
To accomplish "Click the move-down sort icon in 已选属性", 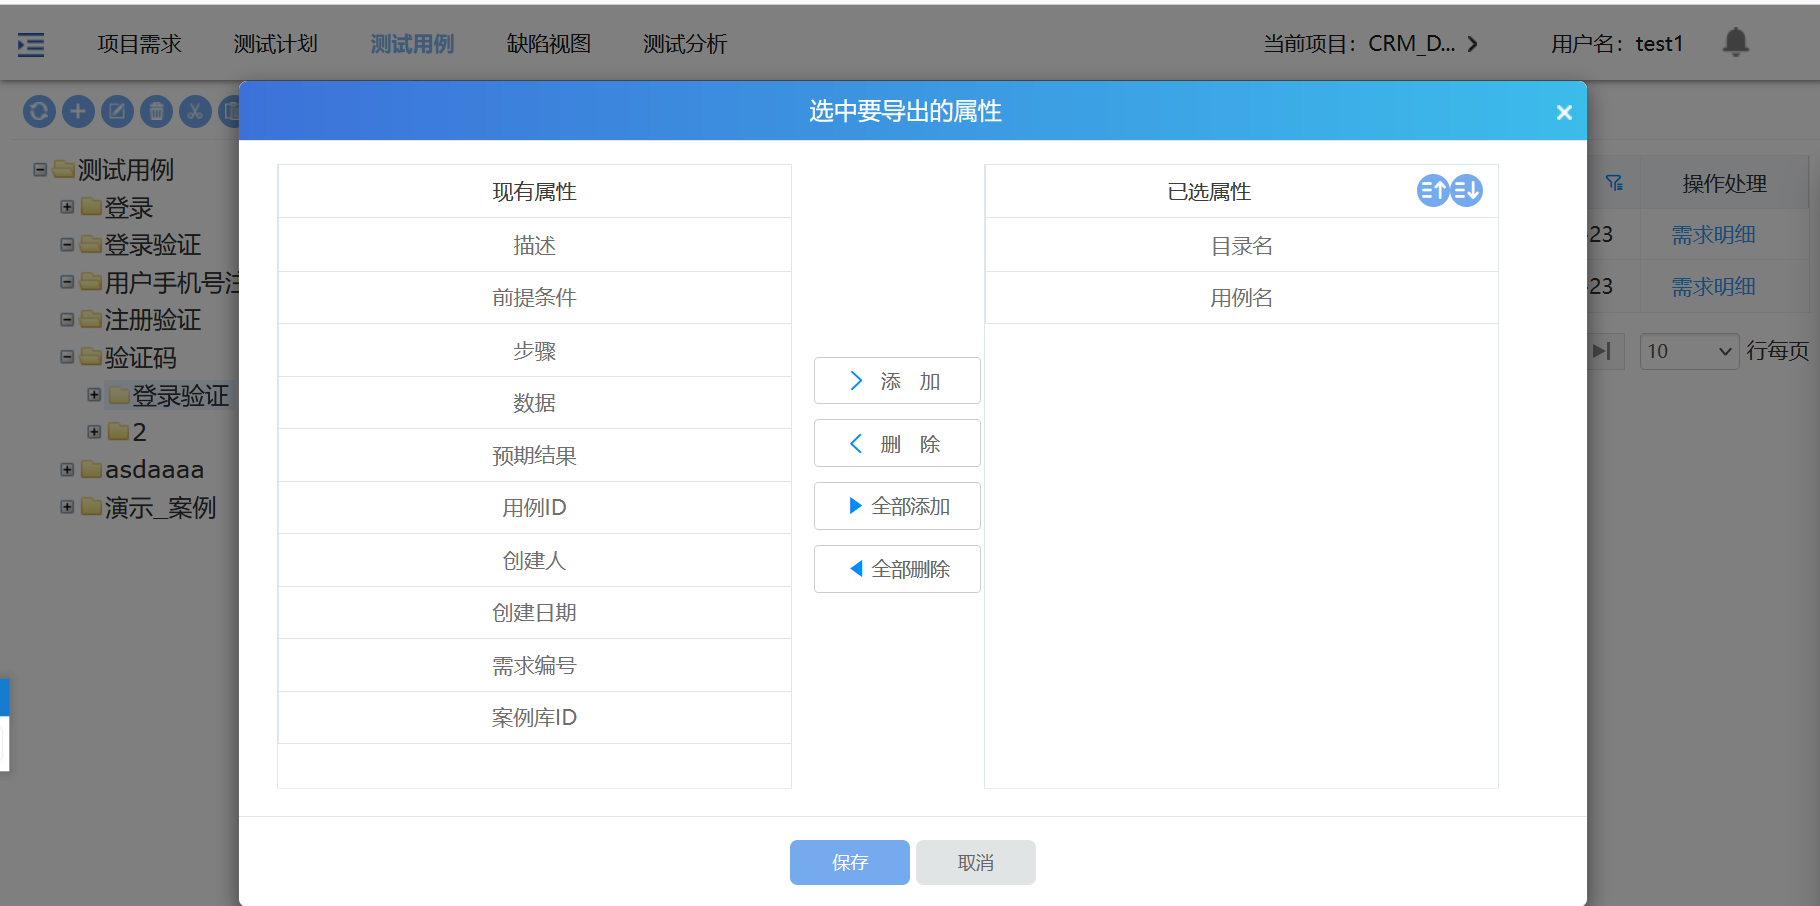I will coord(1466,190).
